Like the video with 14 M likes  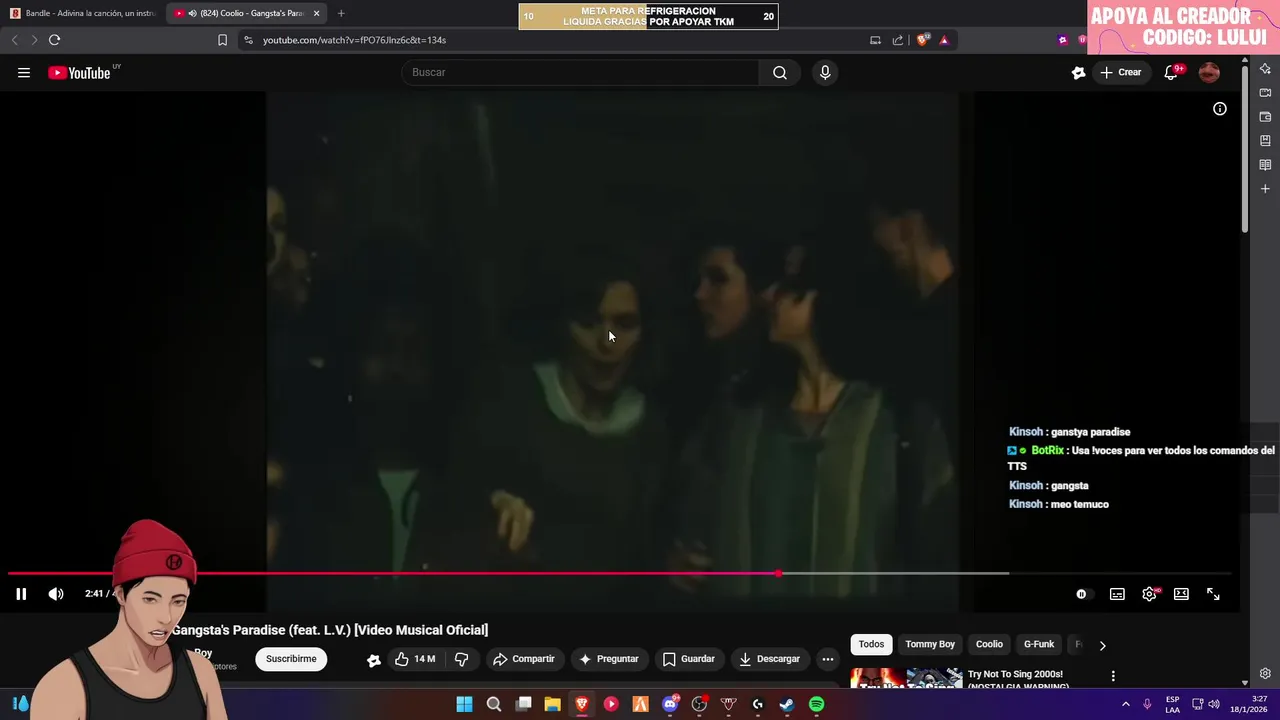tap(415, 659)
